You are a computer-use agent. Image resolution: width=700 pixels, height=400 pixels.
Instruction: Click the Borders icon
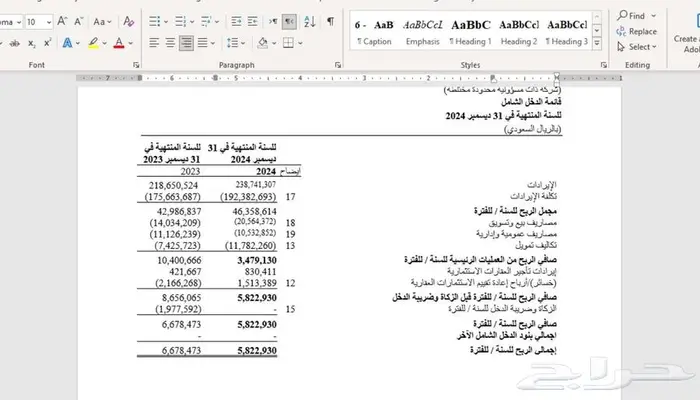click(x=288, y=43)
